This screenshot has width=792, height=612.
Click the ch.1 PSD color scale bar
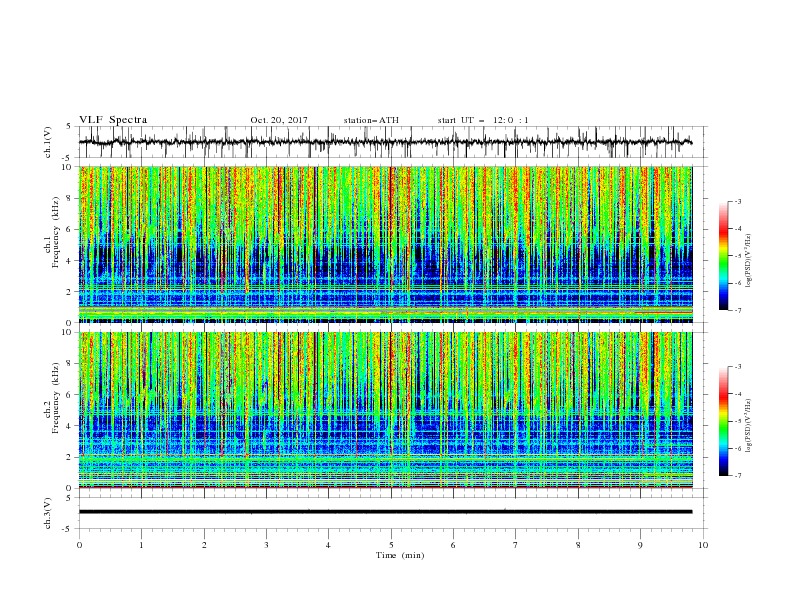723,256
